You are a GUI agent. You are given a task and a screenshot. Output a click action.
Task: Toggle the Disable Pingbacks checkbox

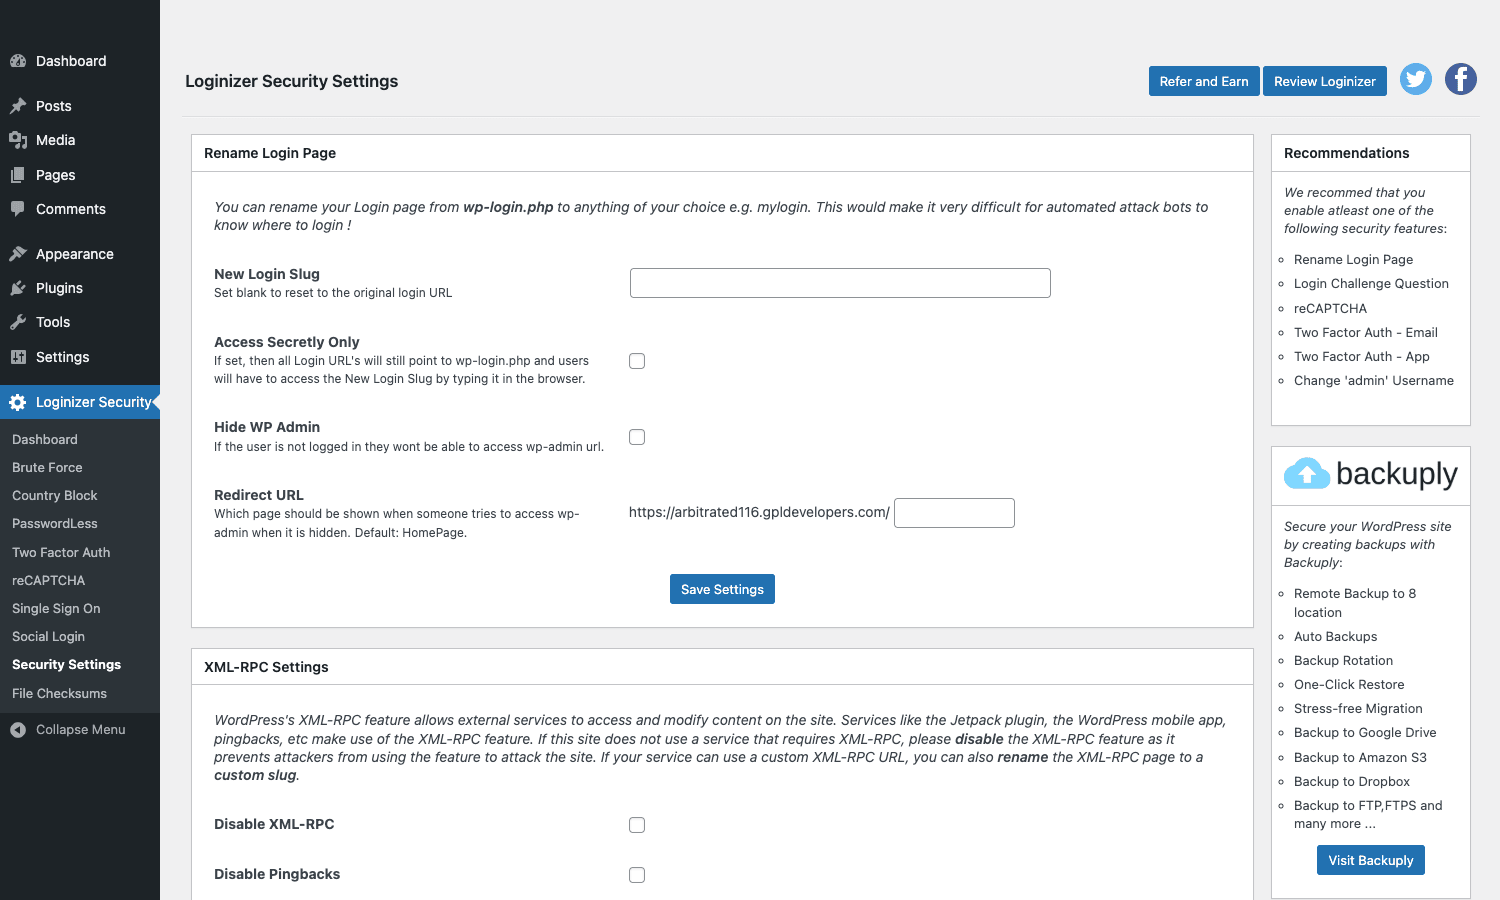click(637, 875)
